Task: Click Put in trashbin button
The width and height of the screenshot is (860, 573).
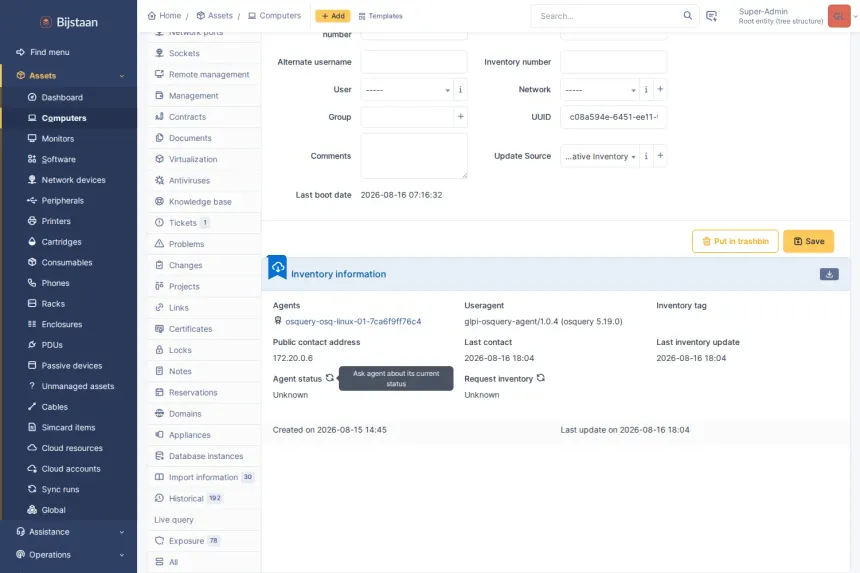Action: (735, 241)
